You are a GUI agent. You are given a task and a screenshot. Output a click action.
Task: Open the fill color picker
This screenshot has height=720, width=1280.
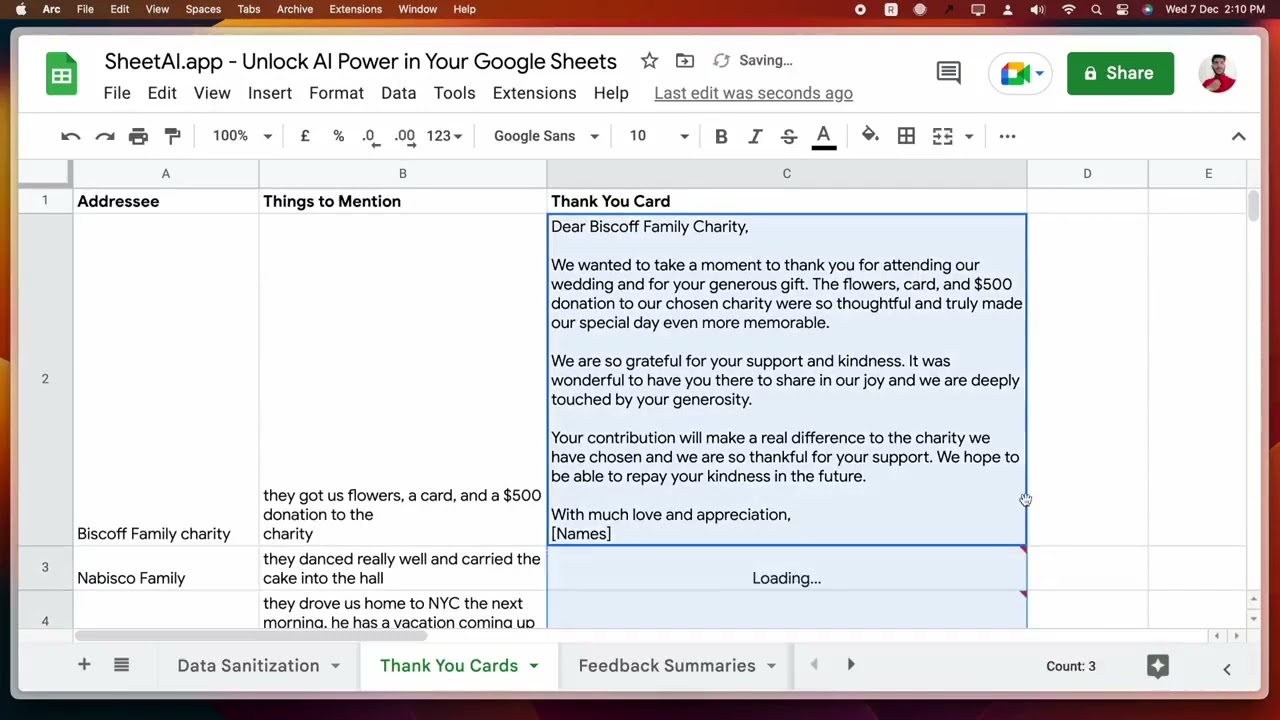click(x=869, y=136)
